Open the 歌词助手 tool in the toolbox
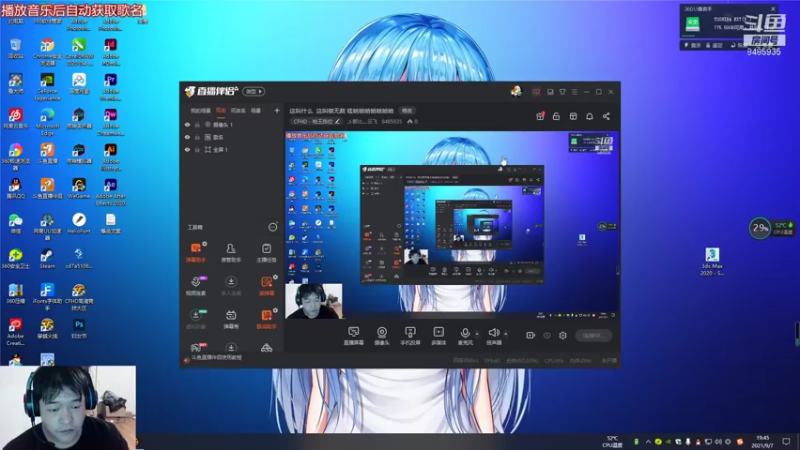The image size is (800, 450). pyautogui.click(x=266, y=319)
